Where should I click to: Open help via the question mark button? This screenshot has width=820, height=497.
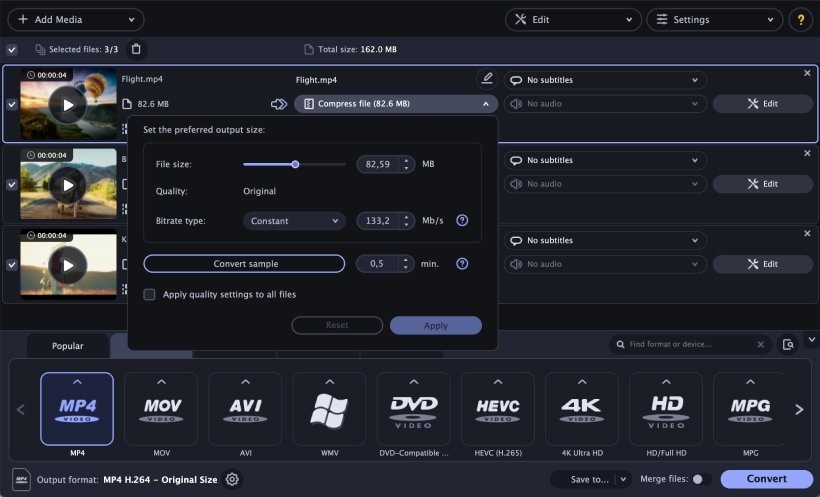pyautogui.click(x=801, y=20)
